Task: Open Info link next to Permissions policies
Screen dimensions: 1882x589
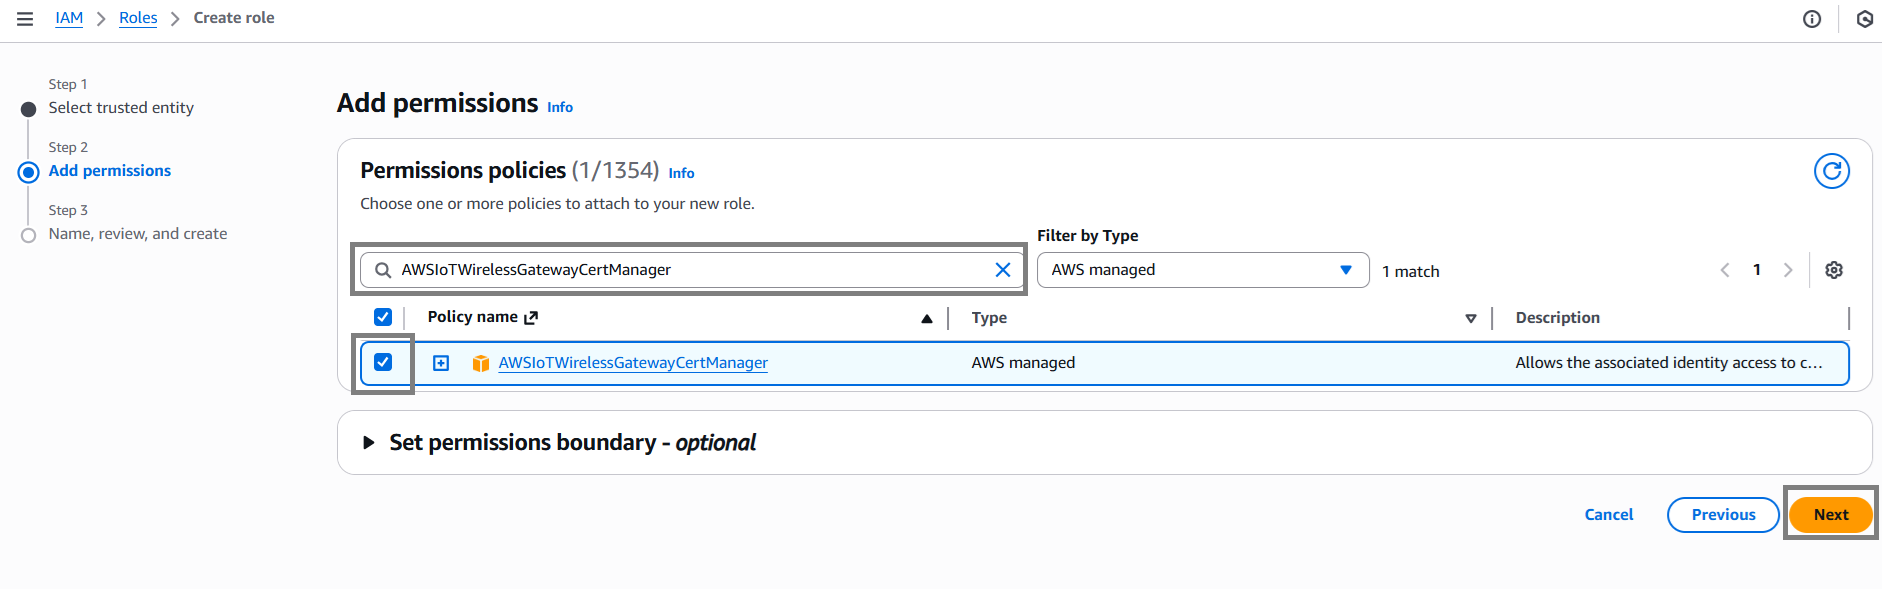Action: [681, 173]
